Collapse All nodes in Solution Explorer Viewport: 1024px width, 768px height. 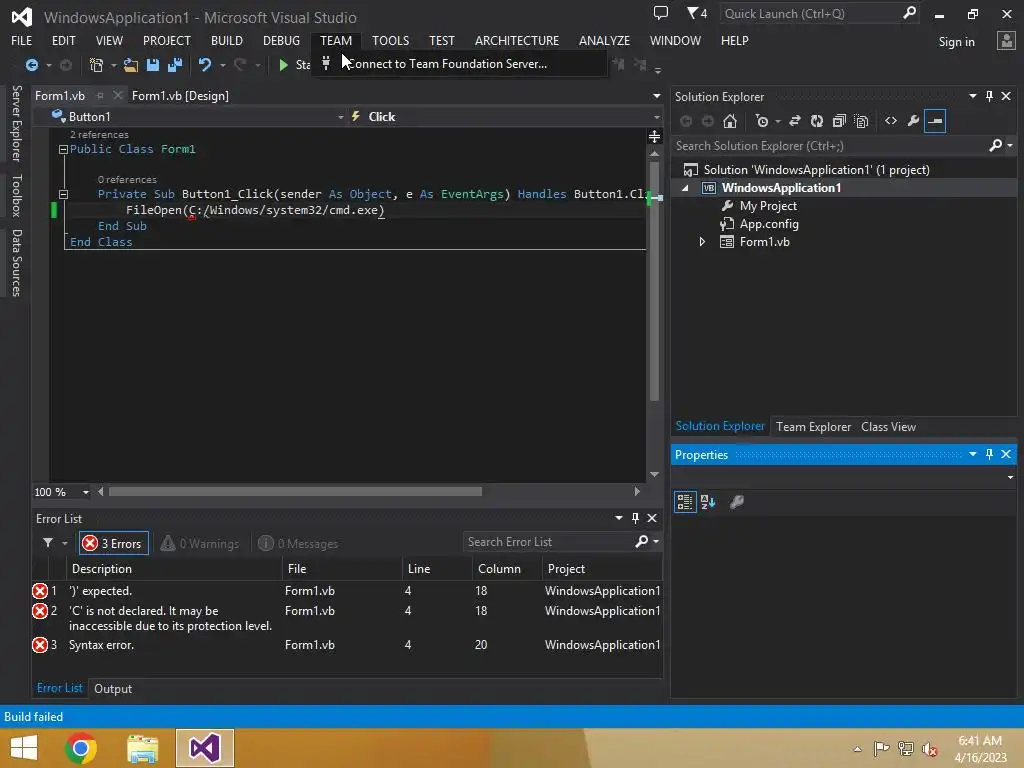point(839,121)
